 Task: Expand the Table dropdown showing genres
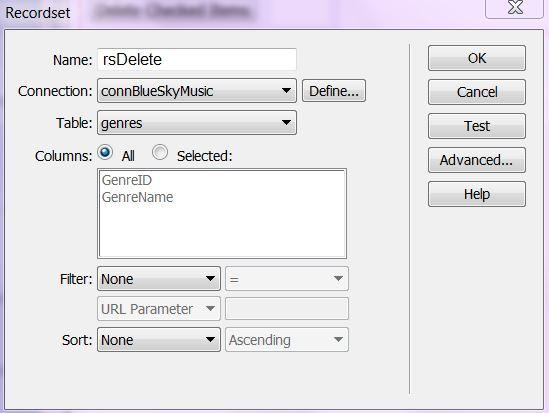197,123
